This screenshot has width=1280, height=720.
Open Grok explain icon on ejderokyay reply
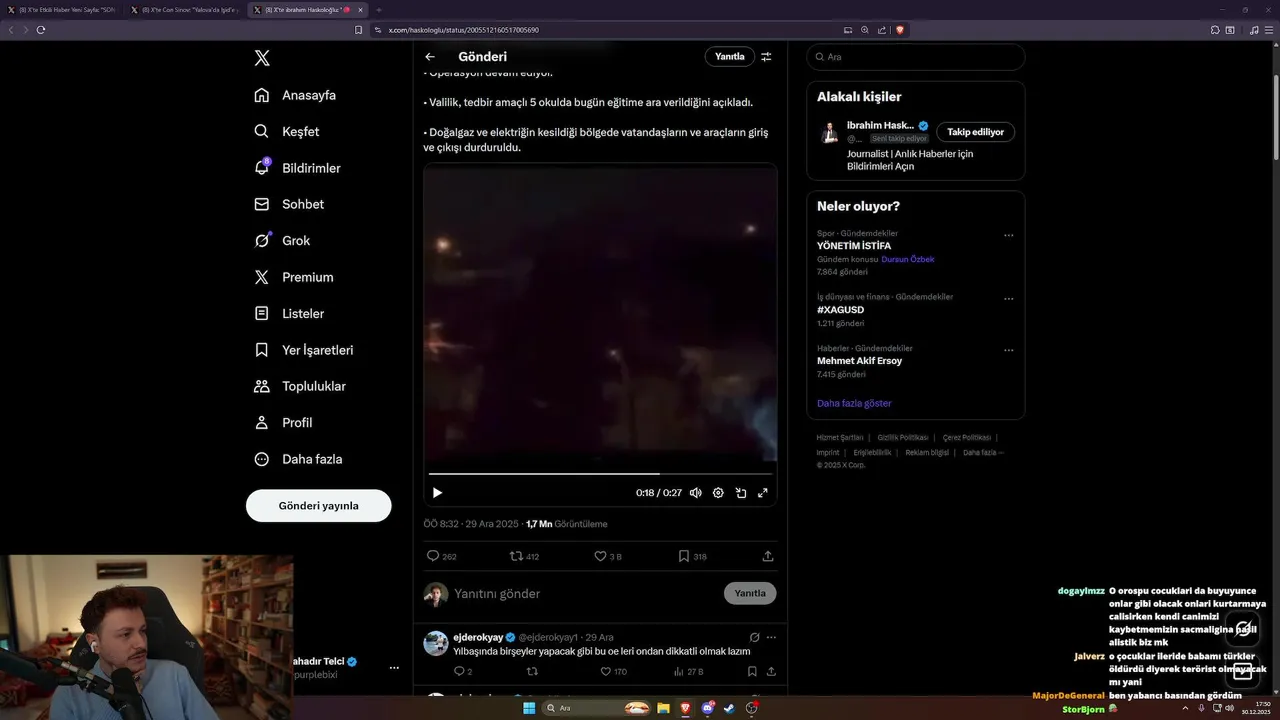tap(755, 637)
